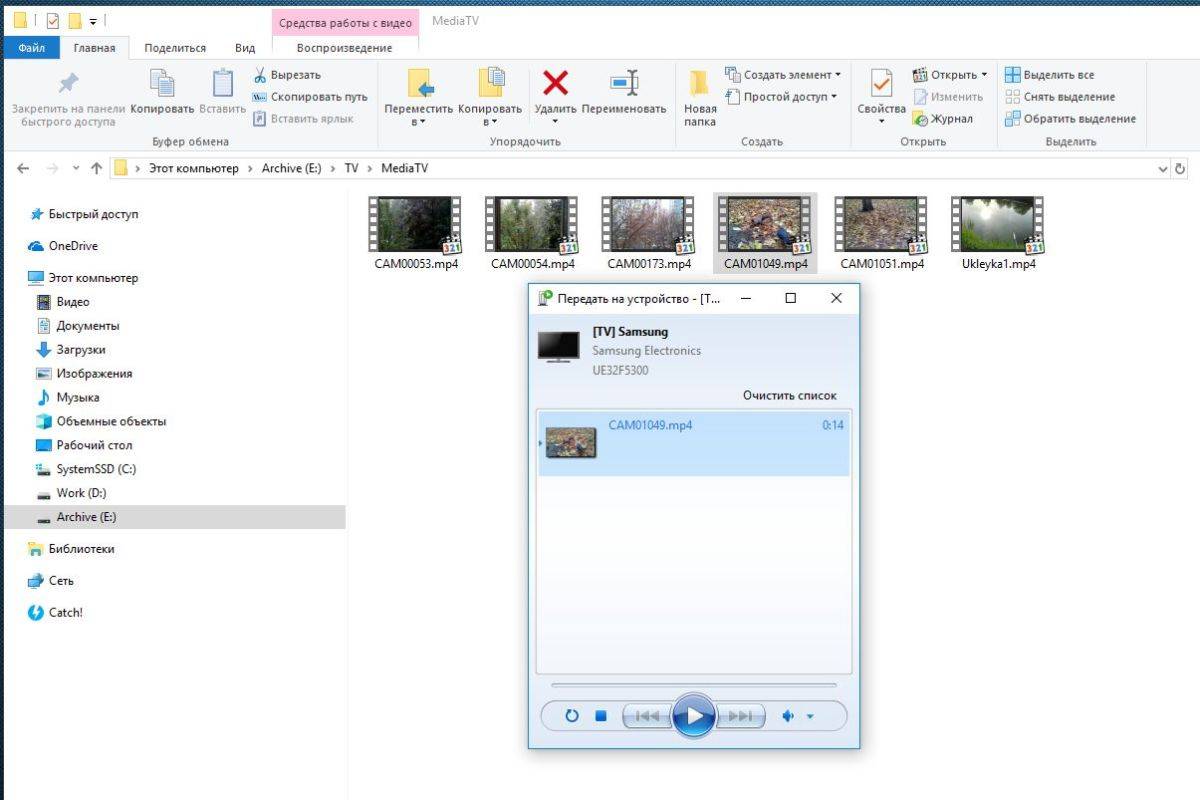Stop playback with the square stop button
1200x800 pixels.
point(601,716)
